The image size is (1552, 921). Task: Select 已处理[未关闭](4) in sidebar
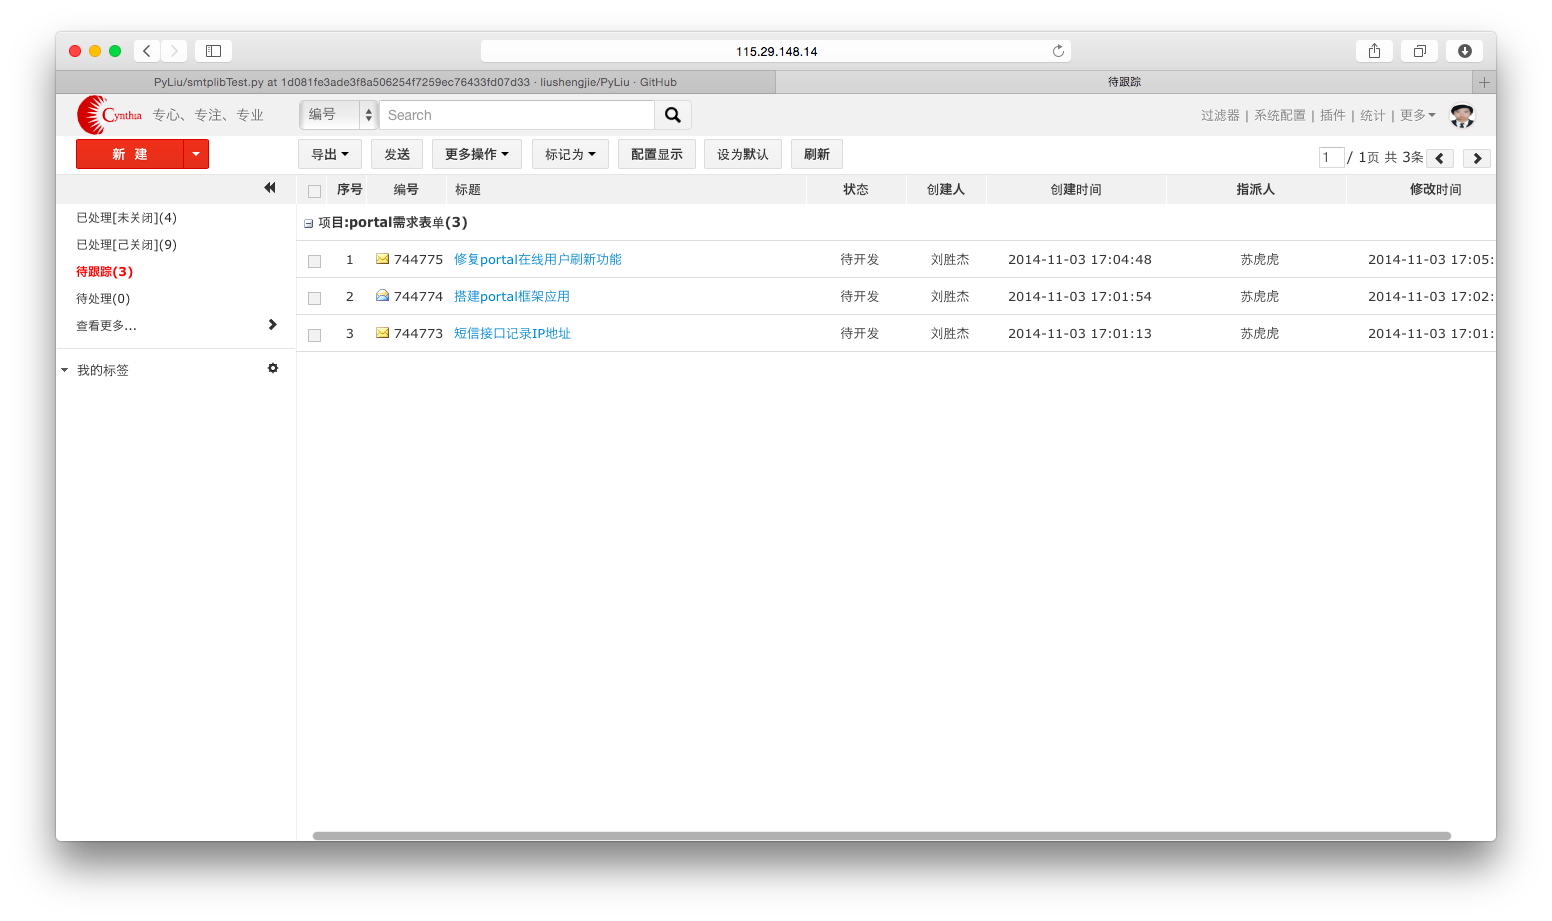(126, 218)
